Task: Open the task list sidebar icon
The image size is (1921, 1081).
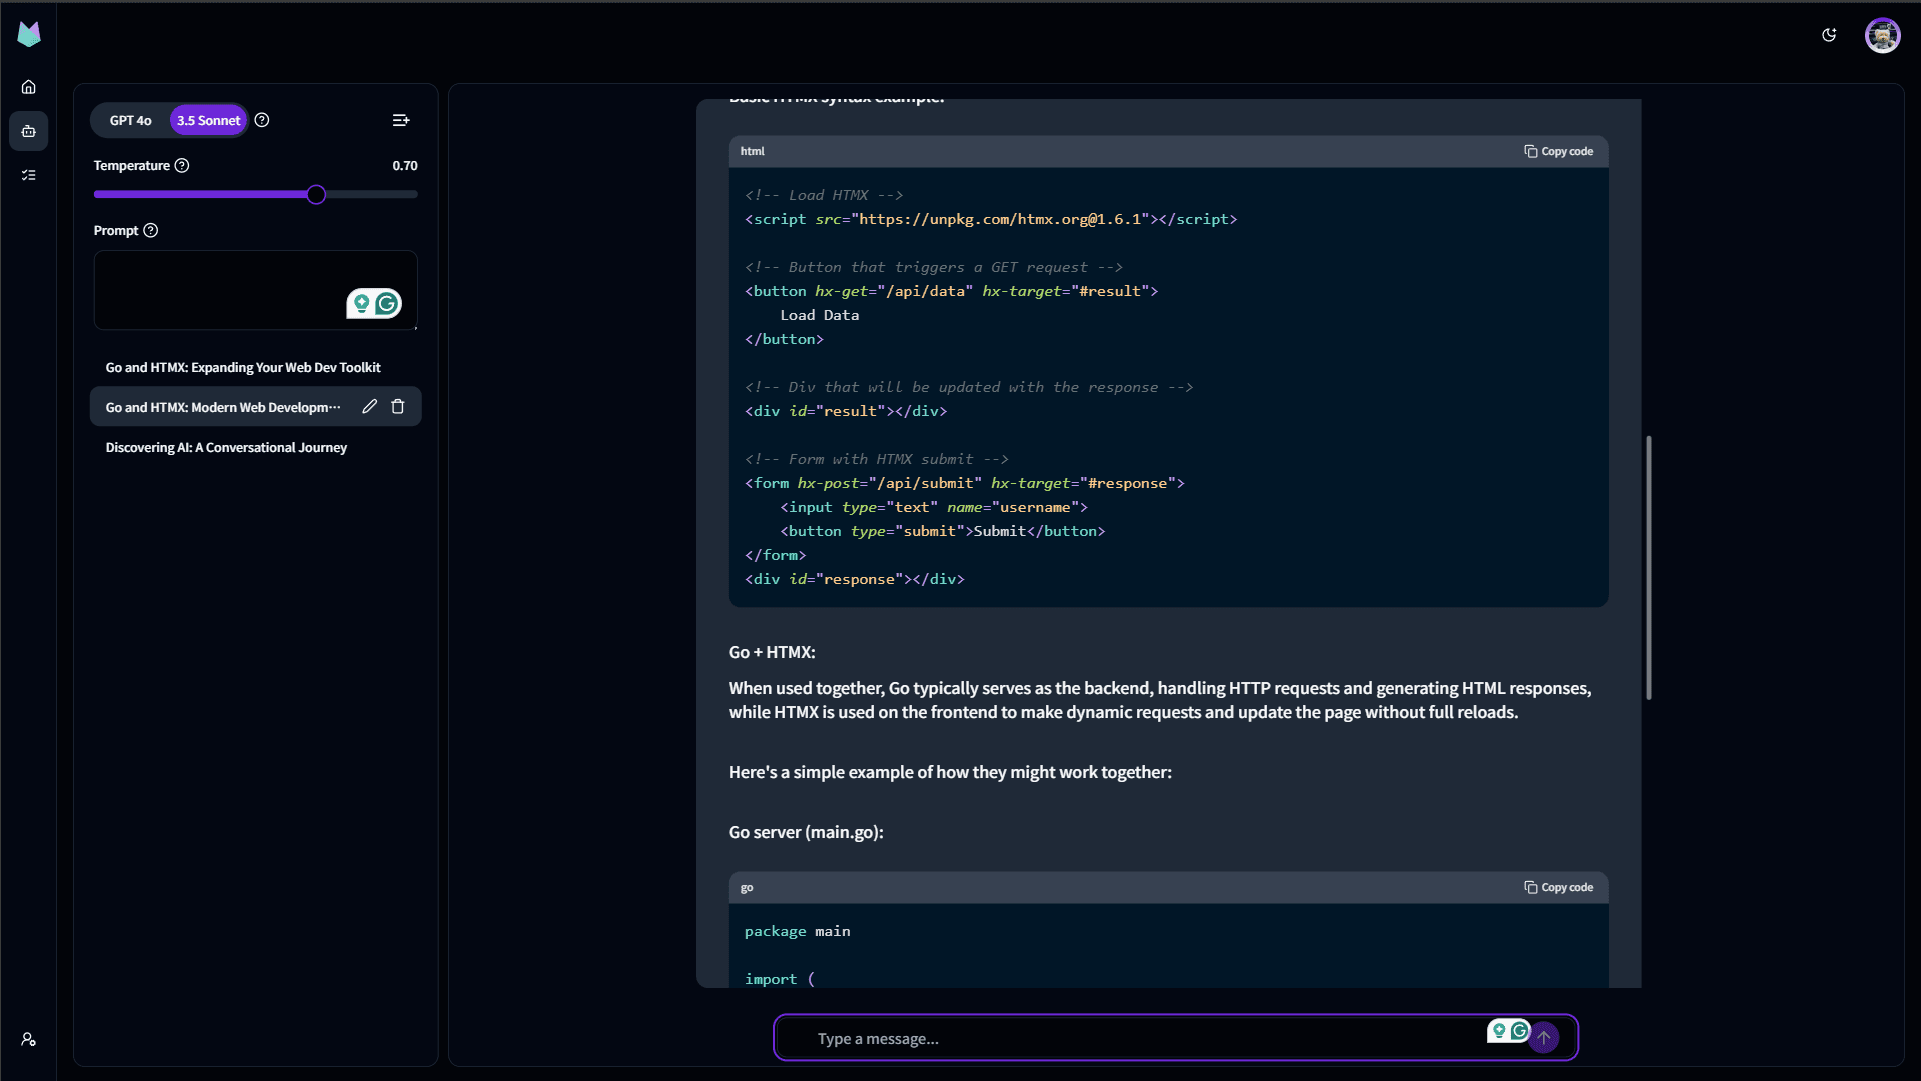Action: pos(29,175)
